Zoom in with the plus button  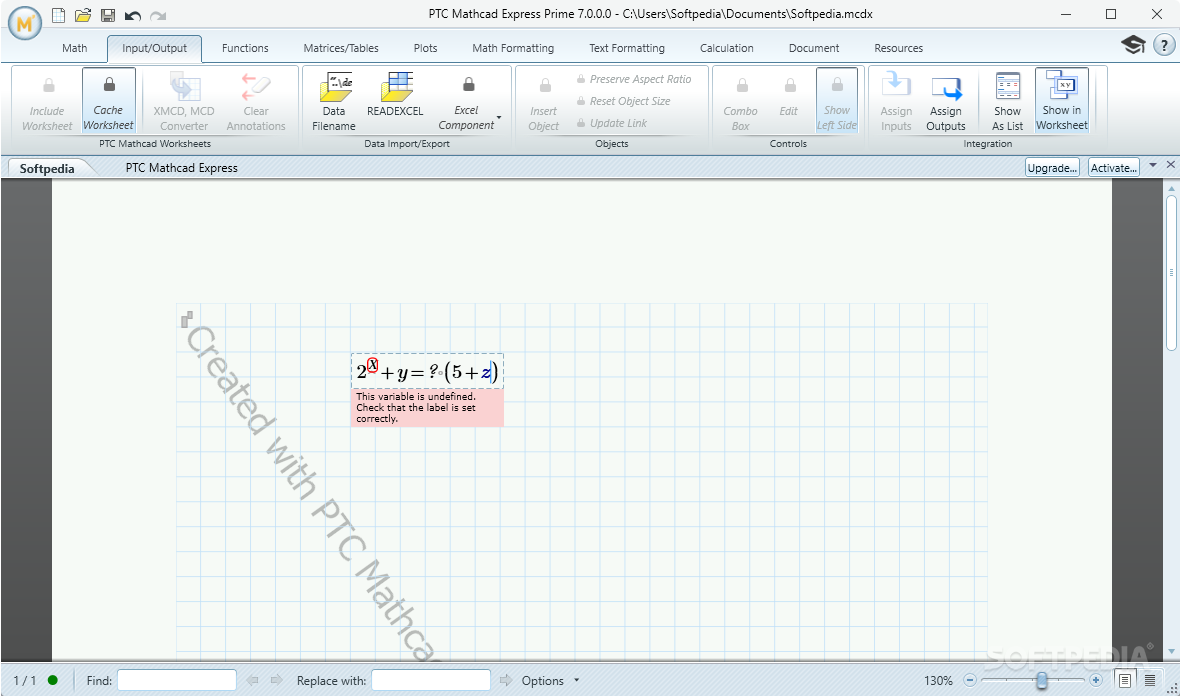click(1096, 680)
